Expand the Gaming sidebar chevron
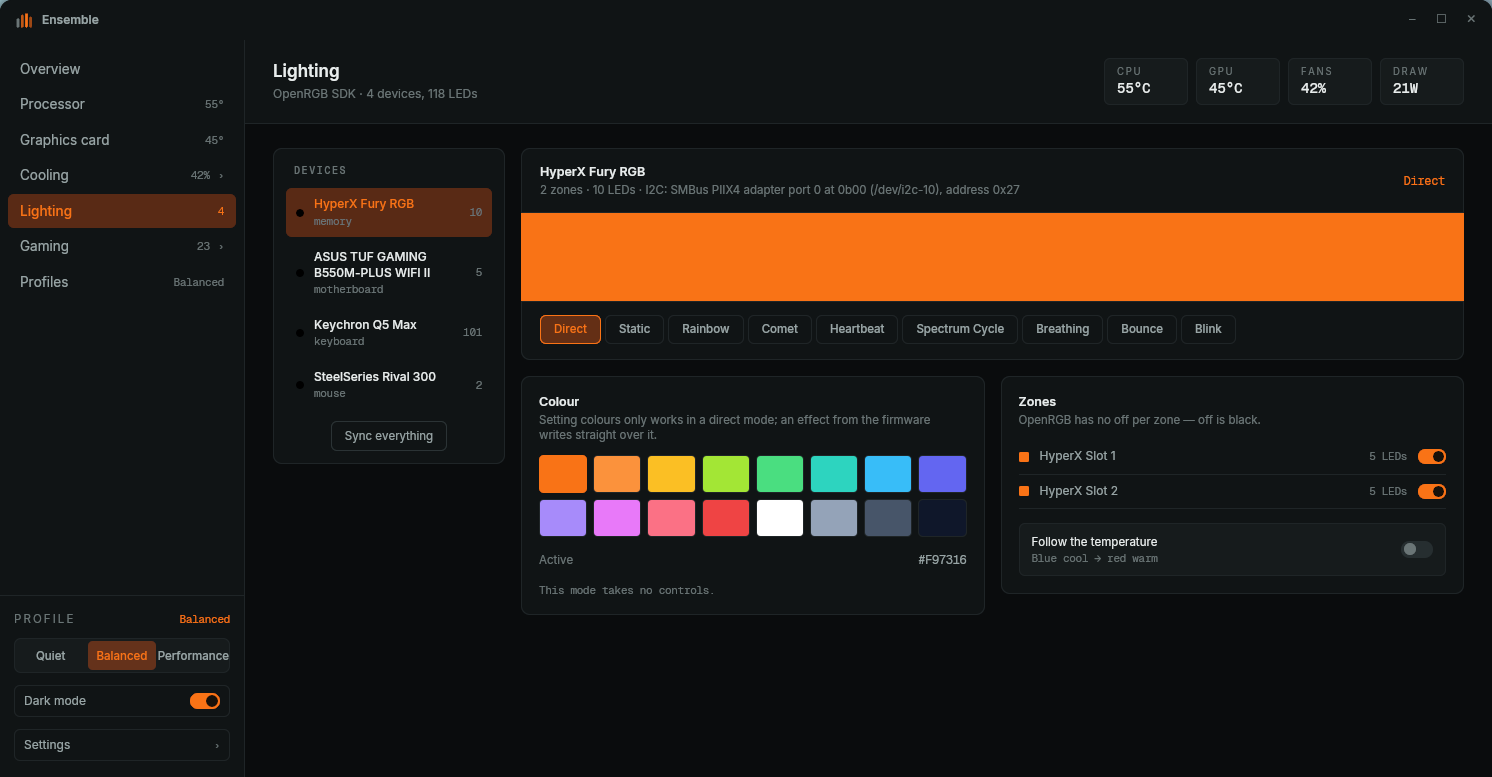 pyautogui.click(x=221, y=246)
